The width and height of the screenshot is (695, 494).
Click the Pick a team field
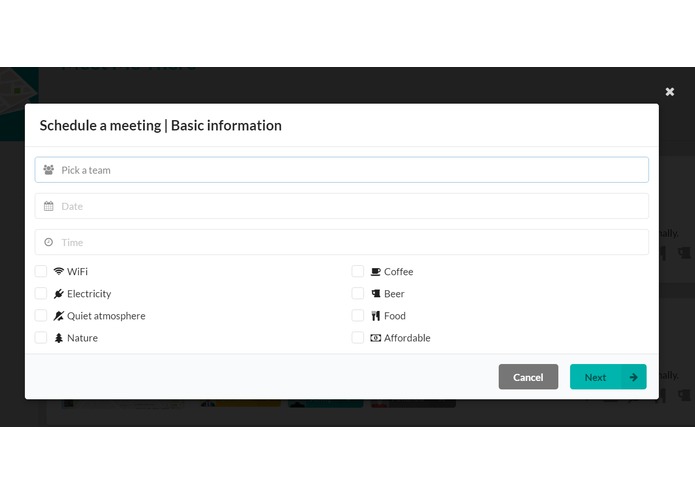tap(341, 170)
